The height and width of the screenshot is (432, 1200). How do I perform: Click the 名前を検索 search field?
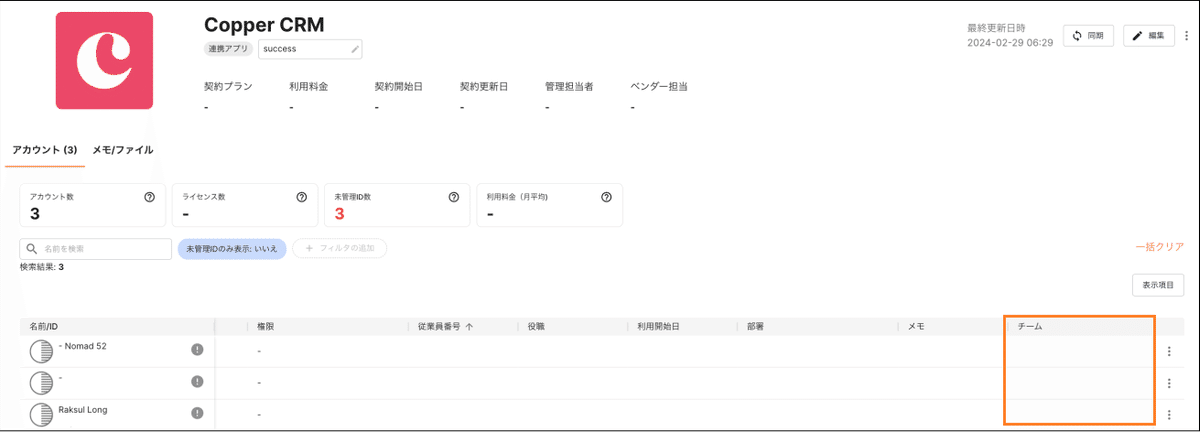pos(96,248)
